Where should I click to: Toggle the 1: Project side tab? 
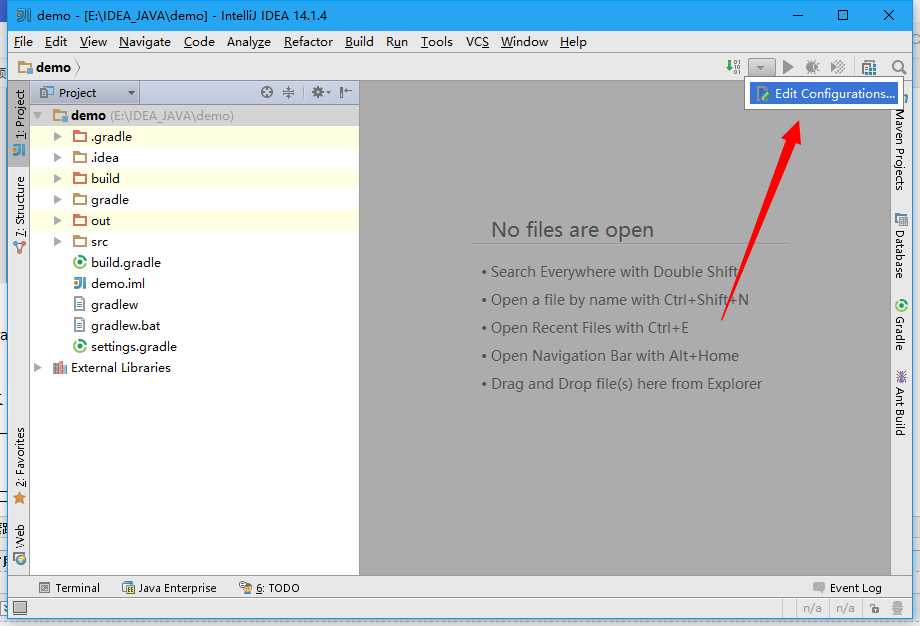point(19,123)
